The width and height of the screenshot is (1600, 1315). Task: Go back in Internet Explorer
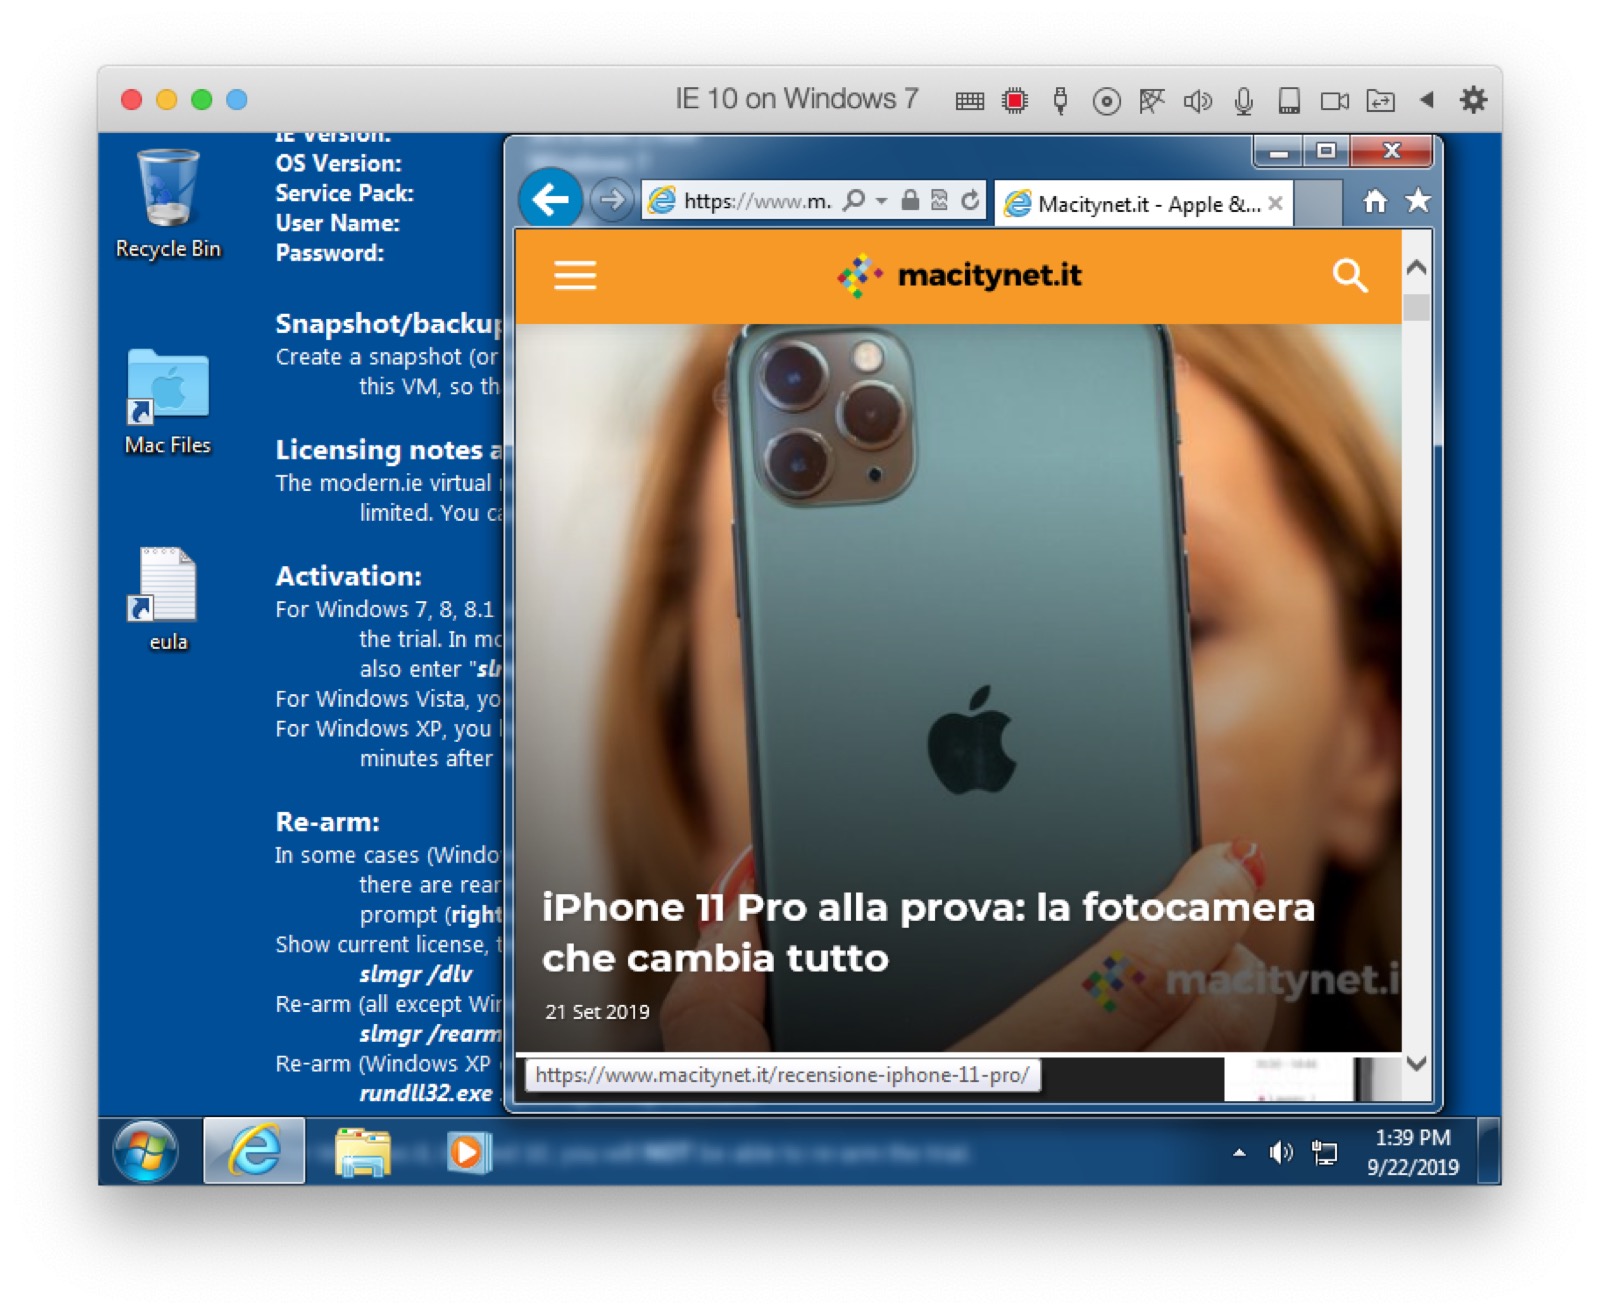(x=550, y=200)
